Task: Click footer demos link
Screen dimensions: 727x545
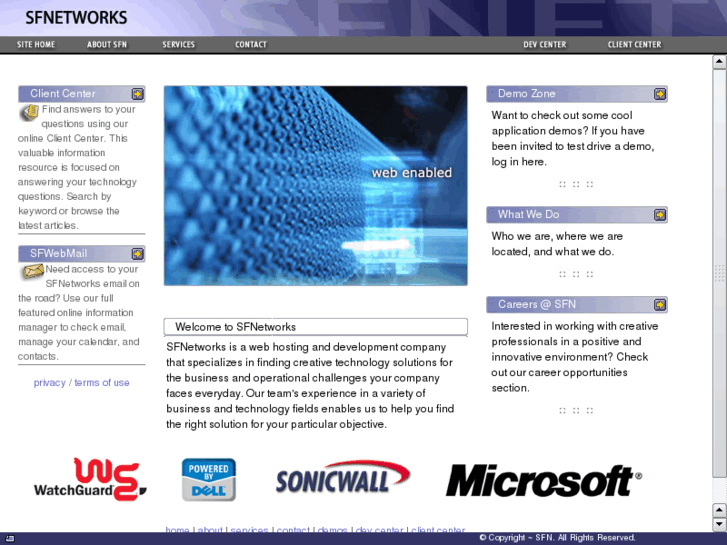Action: (332, 530)
